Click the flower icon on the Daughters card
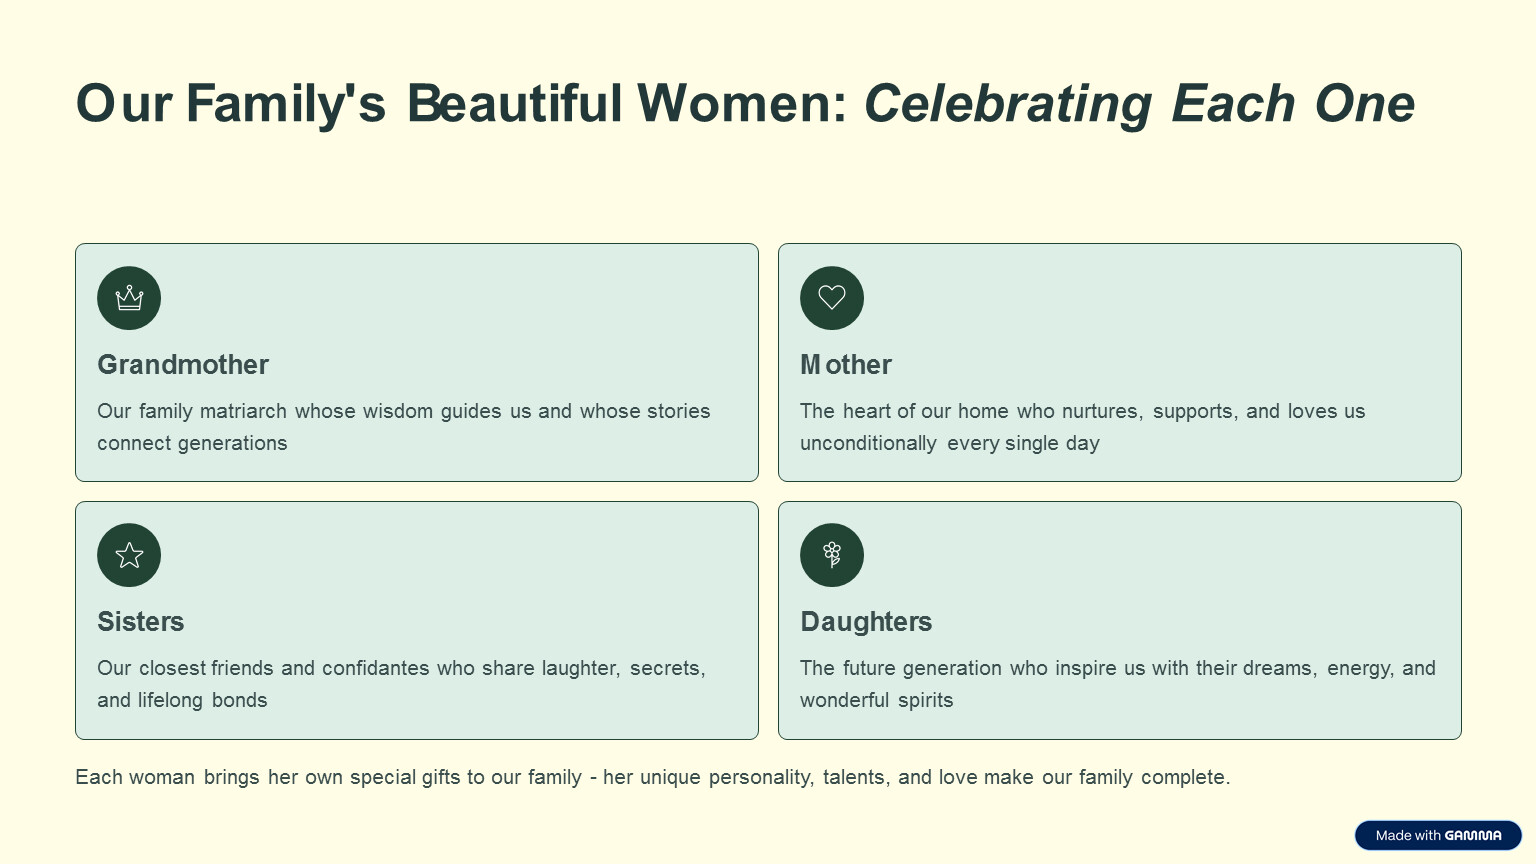1536x864 pixels. 832,555
